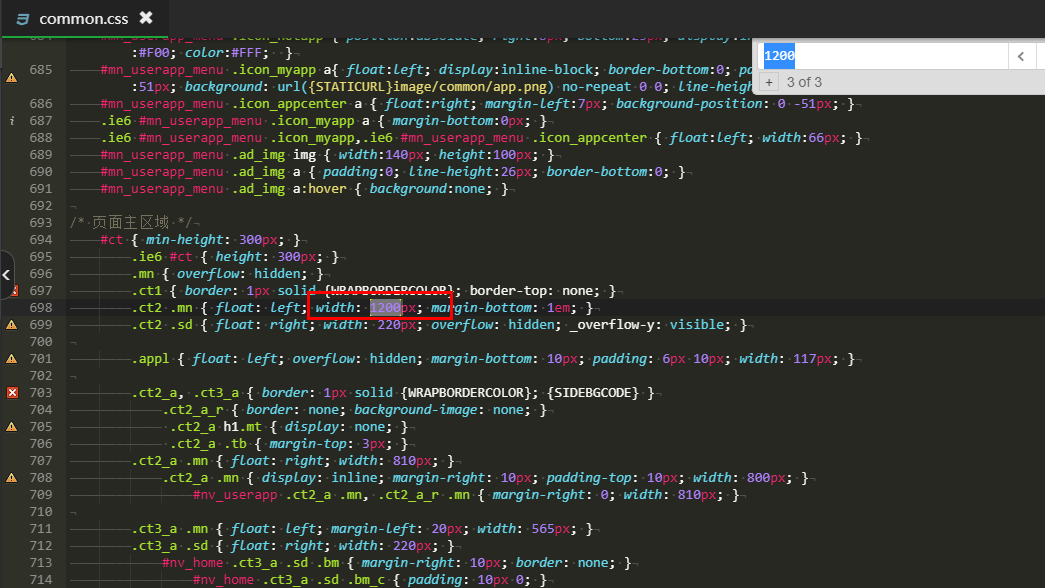
Task: Click the '.appl' selector on line 701
Action: pyautogui.click(x=151, y=359)
